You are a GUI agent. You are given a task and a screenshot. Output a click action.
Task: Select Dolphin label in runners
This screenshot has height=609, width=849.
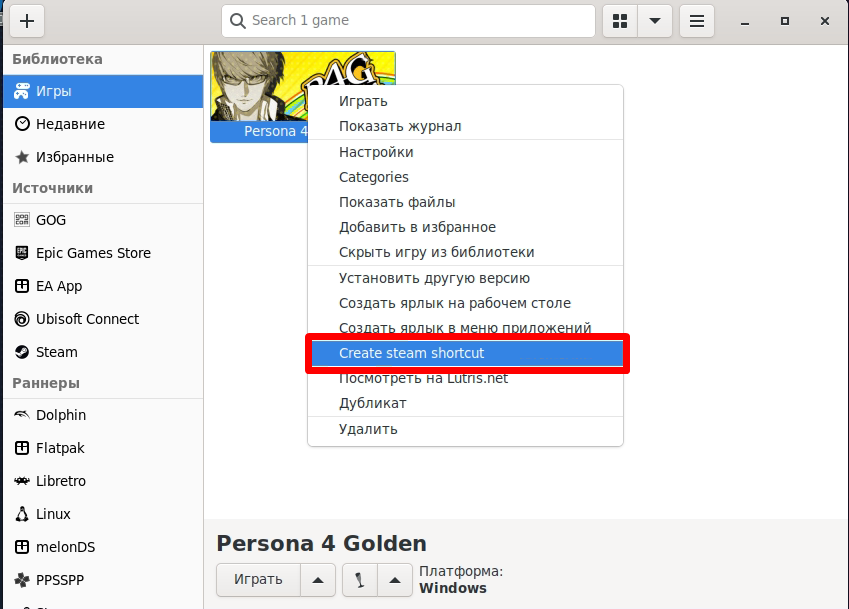point(61,415)
